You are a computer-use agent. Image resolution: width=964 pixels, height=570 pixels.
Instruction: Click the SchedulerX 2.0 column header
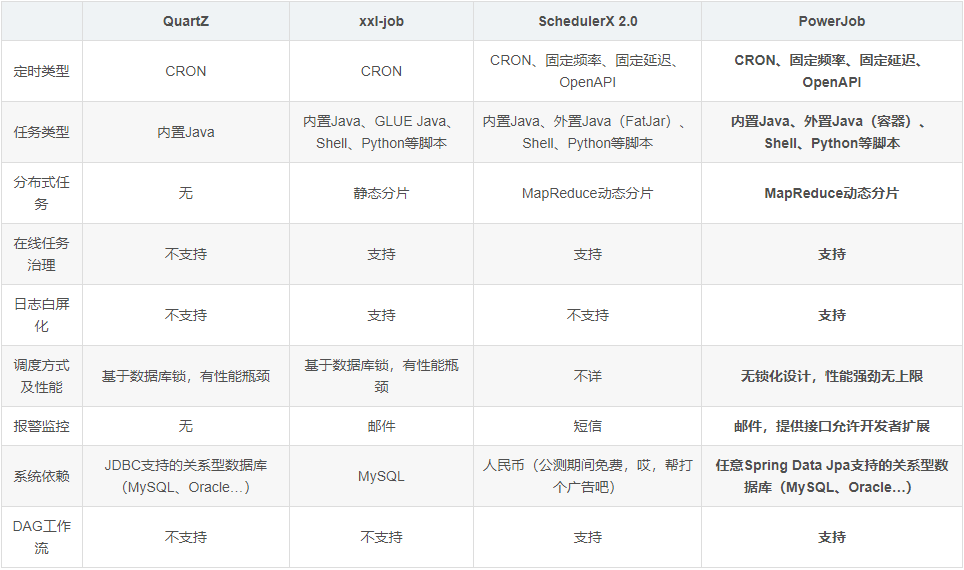(587, 22)
